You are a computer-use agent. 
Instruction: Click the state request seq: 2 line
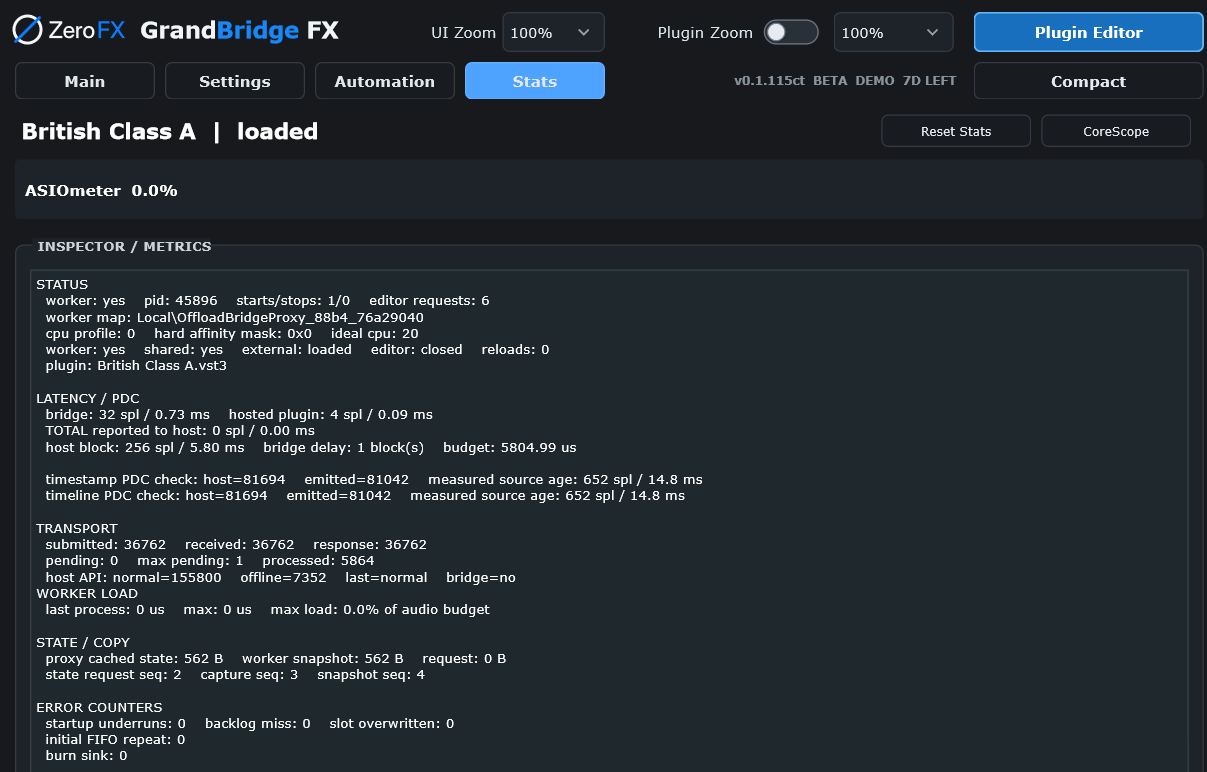pyautogui.click(x=235, y=675)
